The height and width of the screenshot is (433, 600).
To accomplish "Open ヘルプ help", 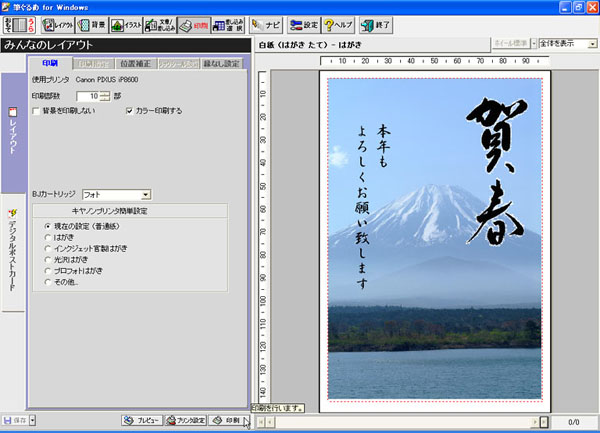I will point(339,23).
